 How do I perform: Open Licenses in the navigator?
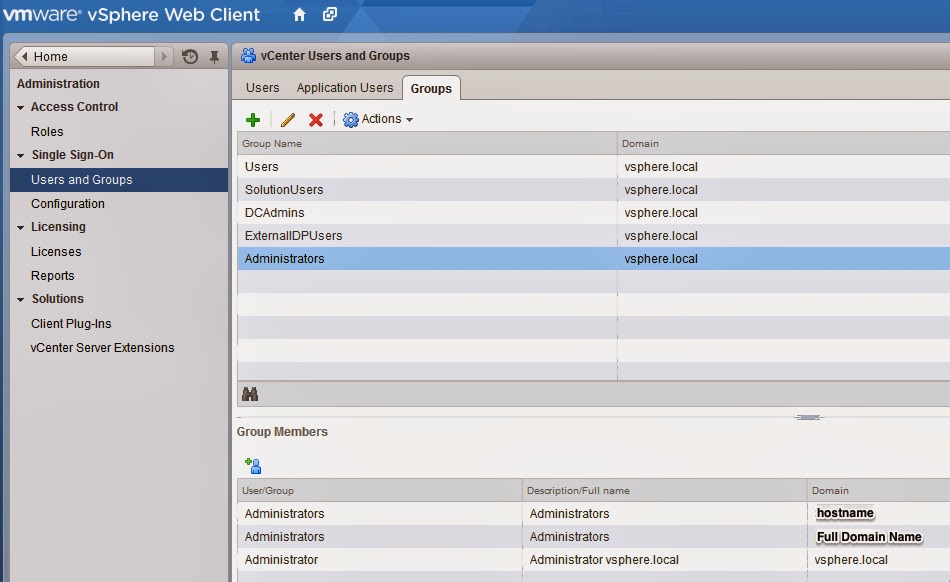(x=56, y=251)
